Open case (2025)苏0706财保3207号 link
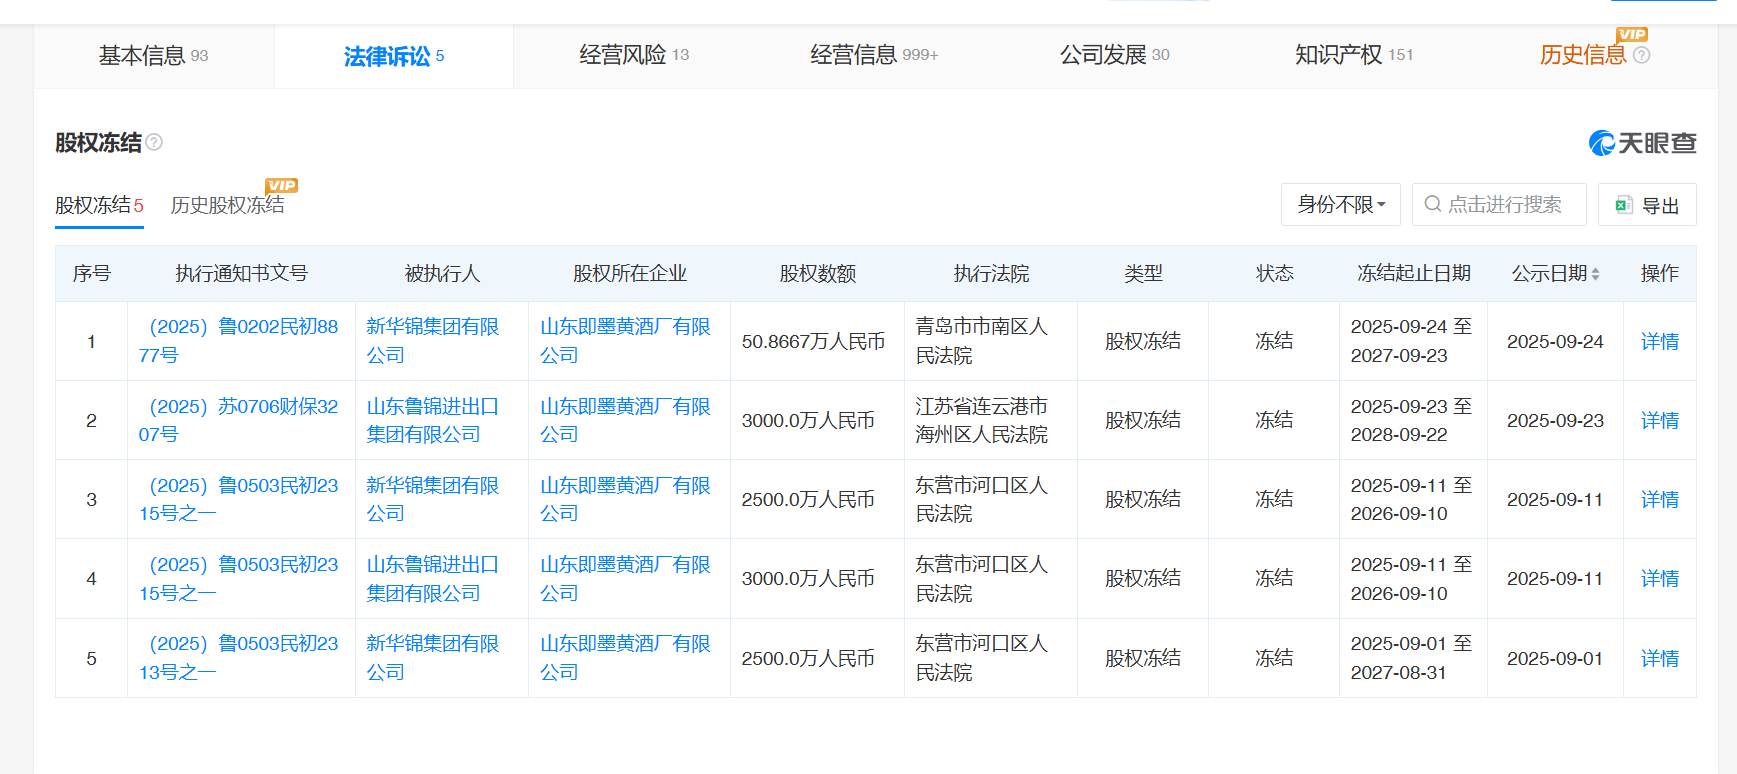Image resolution: width=1737 pixels, height=774 pixels. point(239,420)
